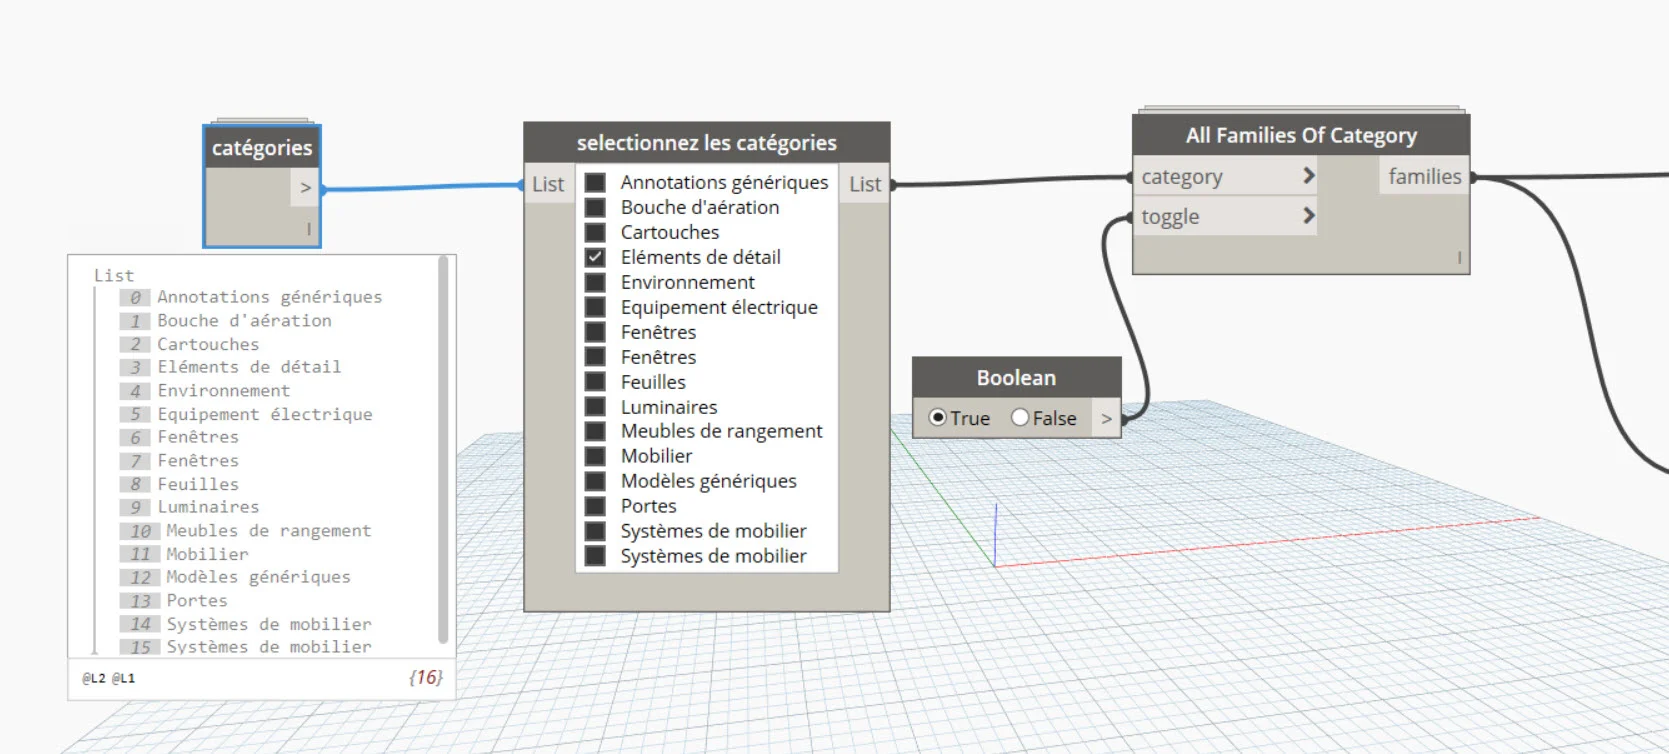The width and height of the screenshot is (1669, 754).
Task: Click the Boolean node's output port arrow
Action: [x=1106, y=418]
